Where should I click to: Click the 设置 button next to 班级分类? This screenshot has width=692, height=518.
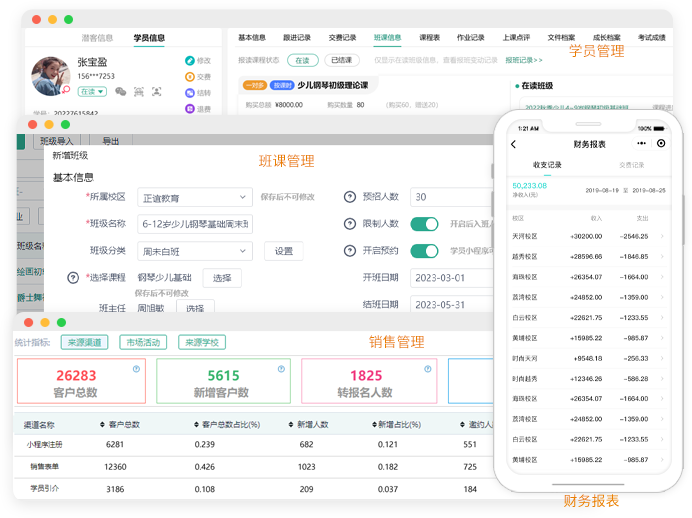284,251
